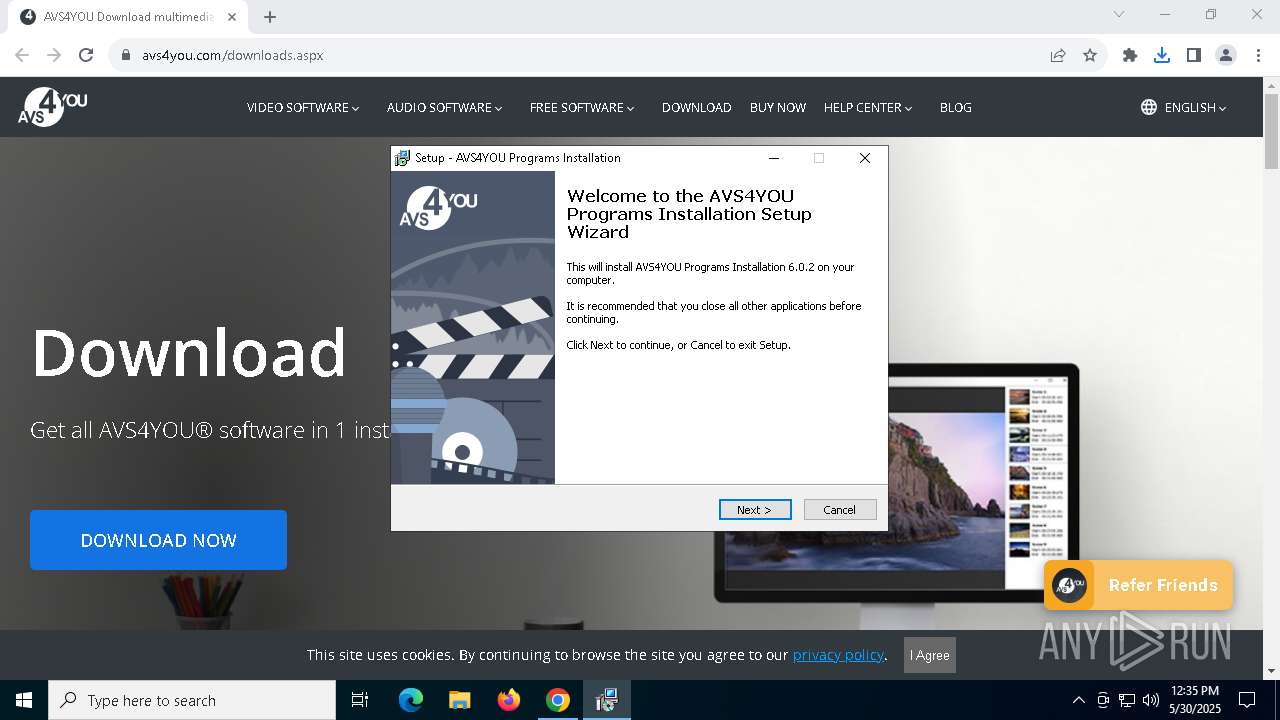Click the address bar URL field
This screenshot has width=1280, height=720.
point(580,55)
